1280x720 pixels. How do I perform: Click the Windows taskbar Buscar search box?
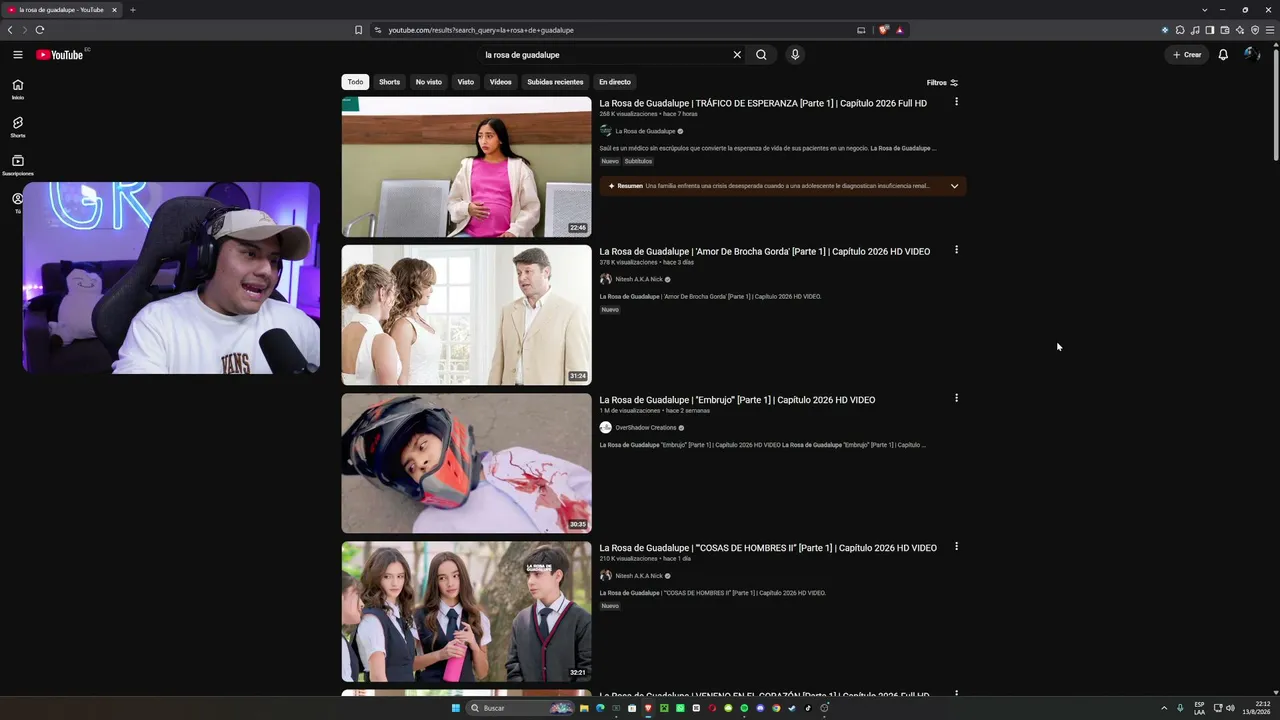coord(520,708)
